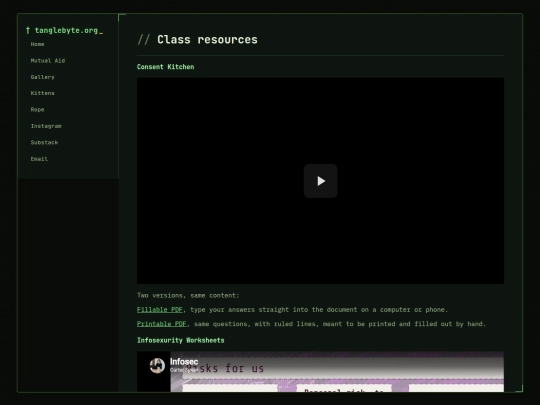540x405 pixels.
Task: Select the Consent Kitchen heading
Action: pos(165,67)
